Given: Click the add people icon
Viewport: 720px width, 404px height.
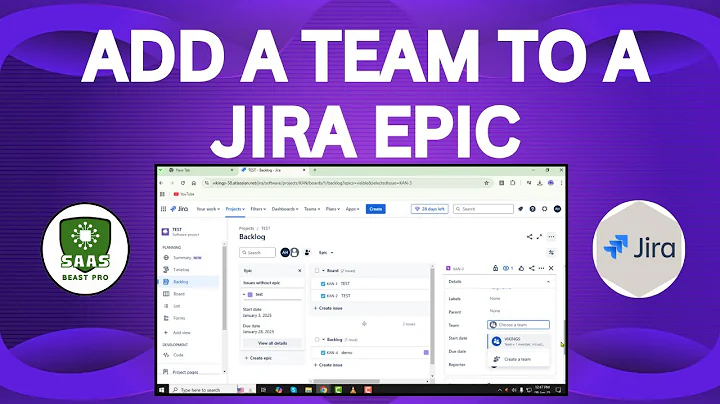Looking at the screenshot, I should [x=308, y=252].
